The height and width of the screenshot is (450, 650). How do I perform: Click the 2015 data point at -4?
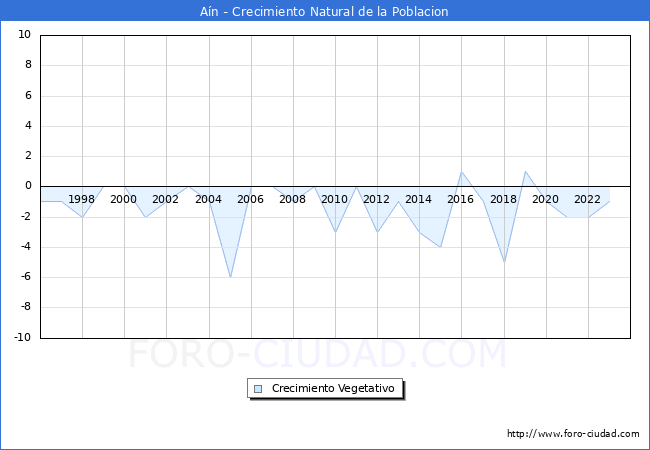click(x=441, y=247)
